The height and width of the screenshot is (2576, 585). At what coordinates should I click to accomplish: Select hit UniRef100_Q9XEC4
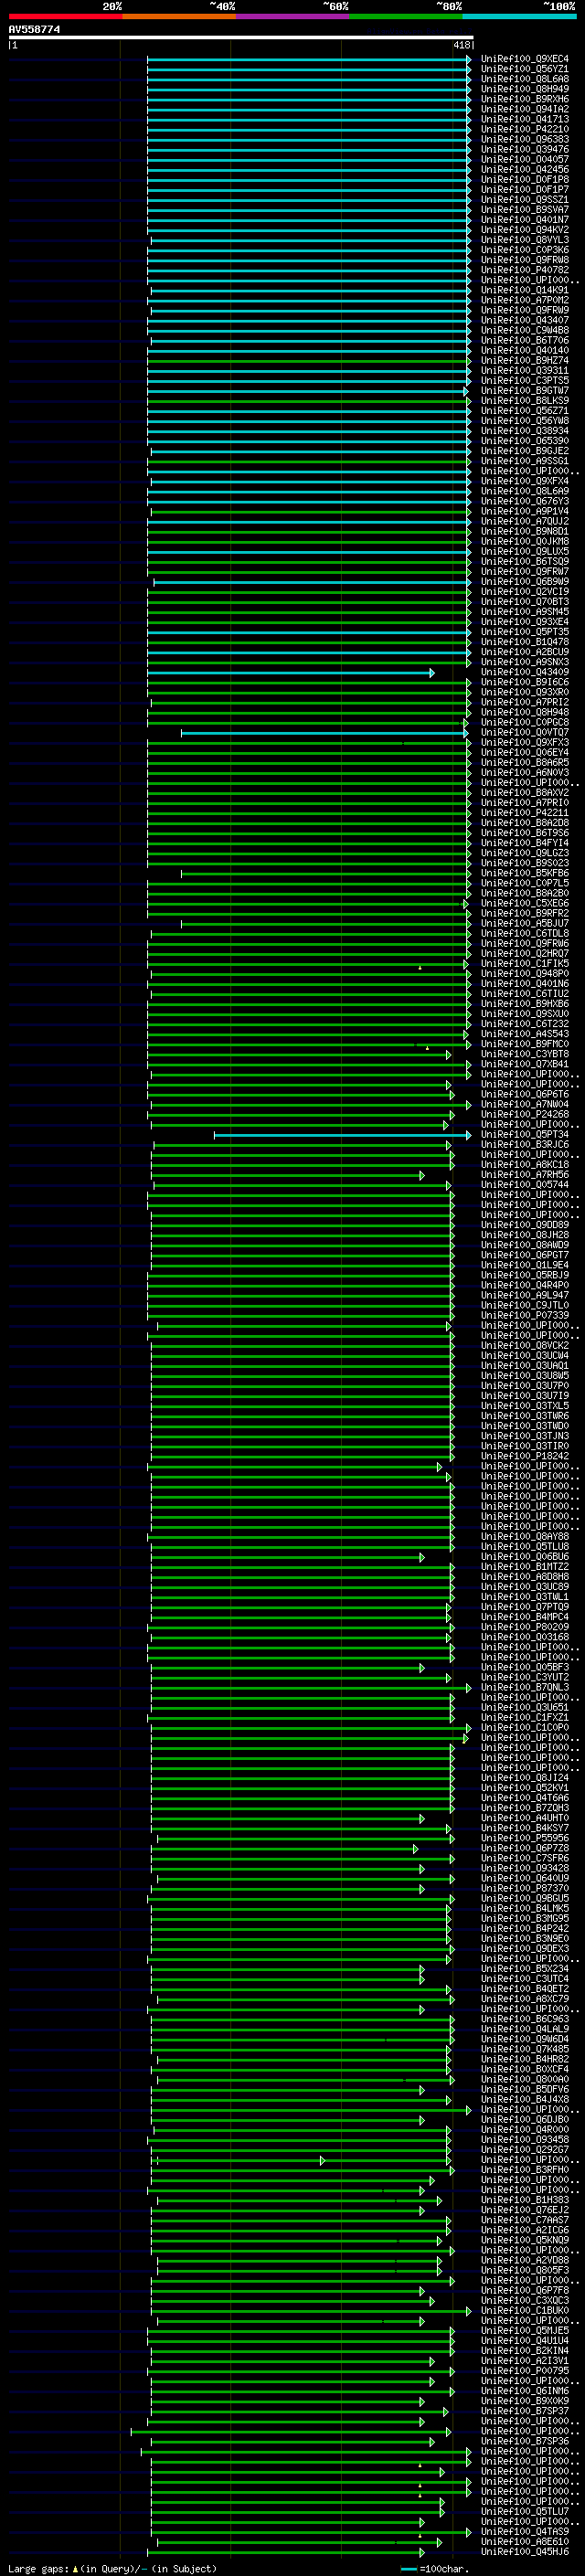click(525, 59)
